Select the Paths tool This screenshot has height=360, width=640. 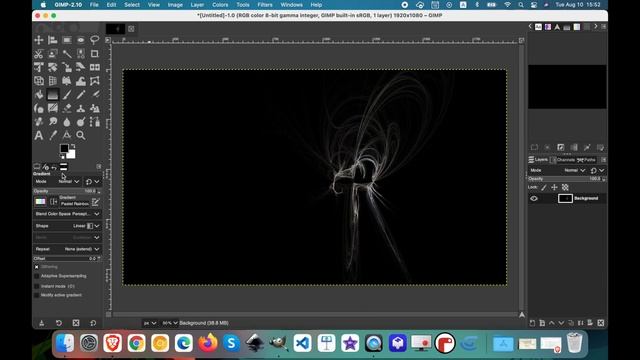tap(94, 122)
